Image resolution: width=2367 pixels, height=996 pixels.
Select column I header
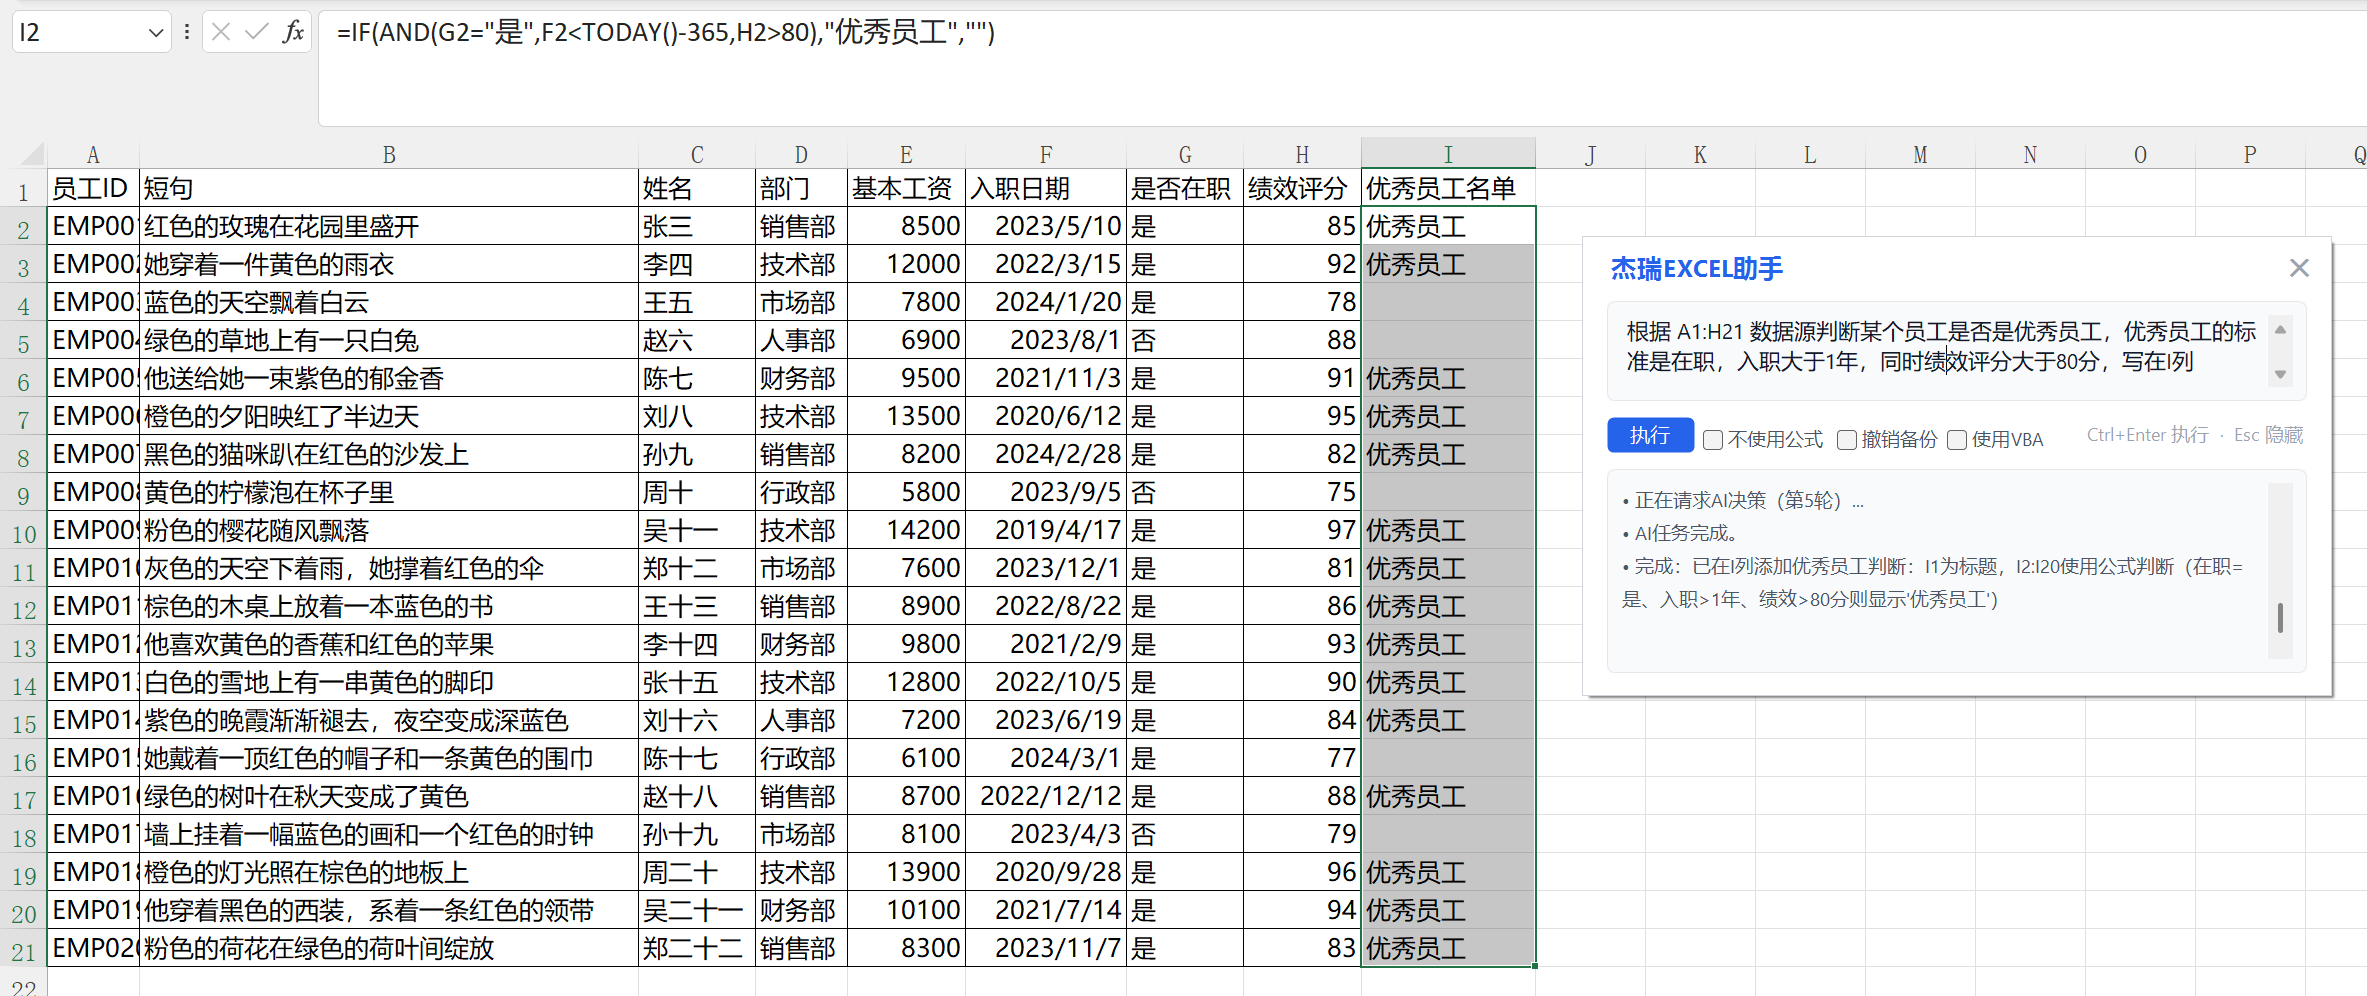click(x=1447, y=154)
